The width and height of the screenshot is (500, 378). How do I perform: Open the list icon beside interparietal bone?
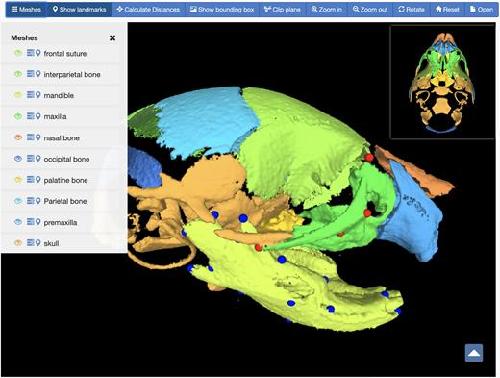tap(30, 74)
